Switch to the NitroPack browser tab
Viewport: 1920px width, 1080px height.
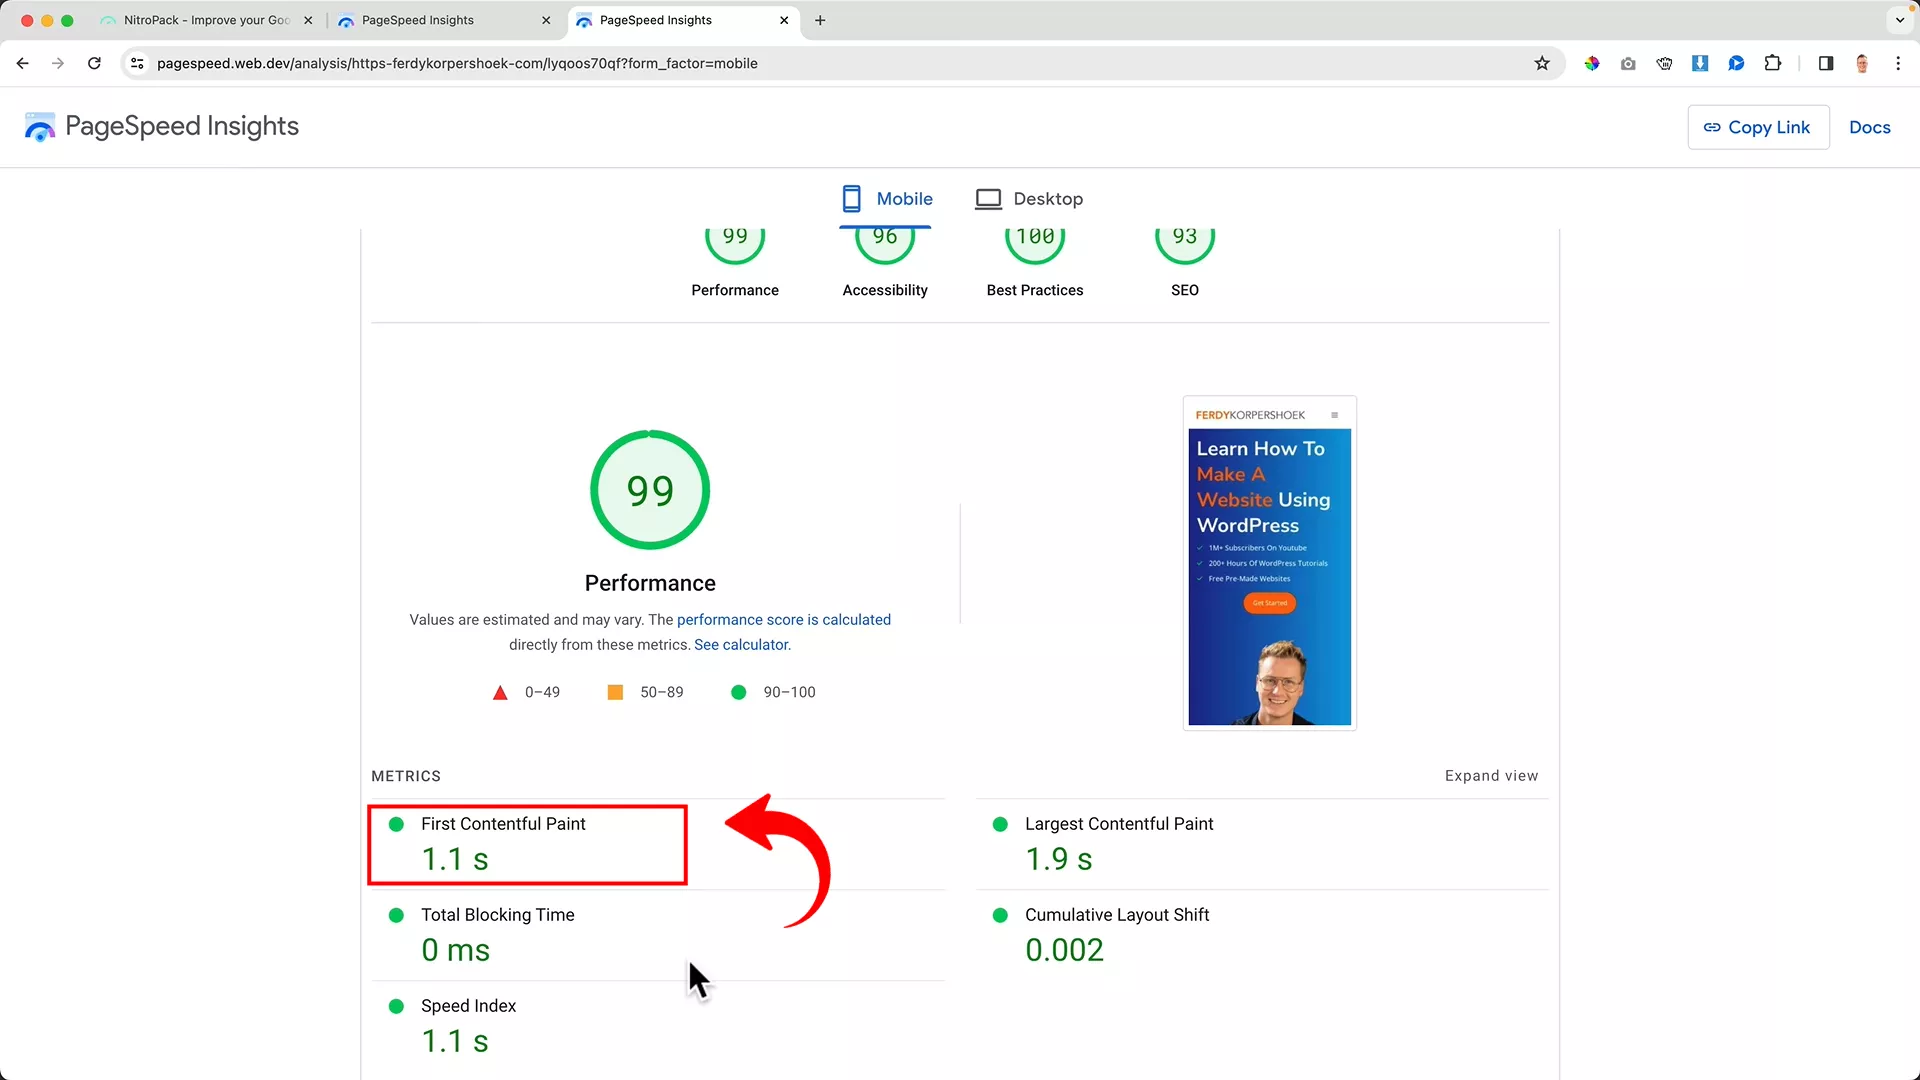pyautogui.click(x=205, y=20)
